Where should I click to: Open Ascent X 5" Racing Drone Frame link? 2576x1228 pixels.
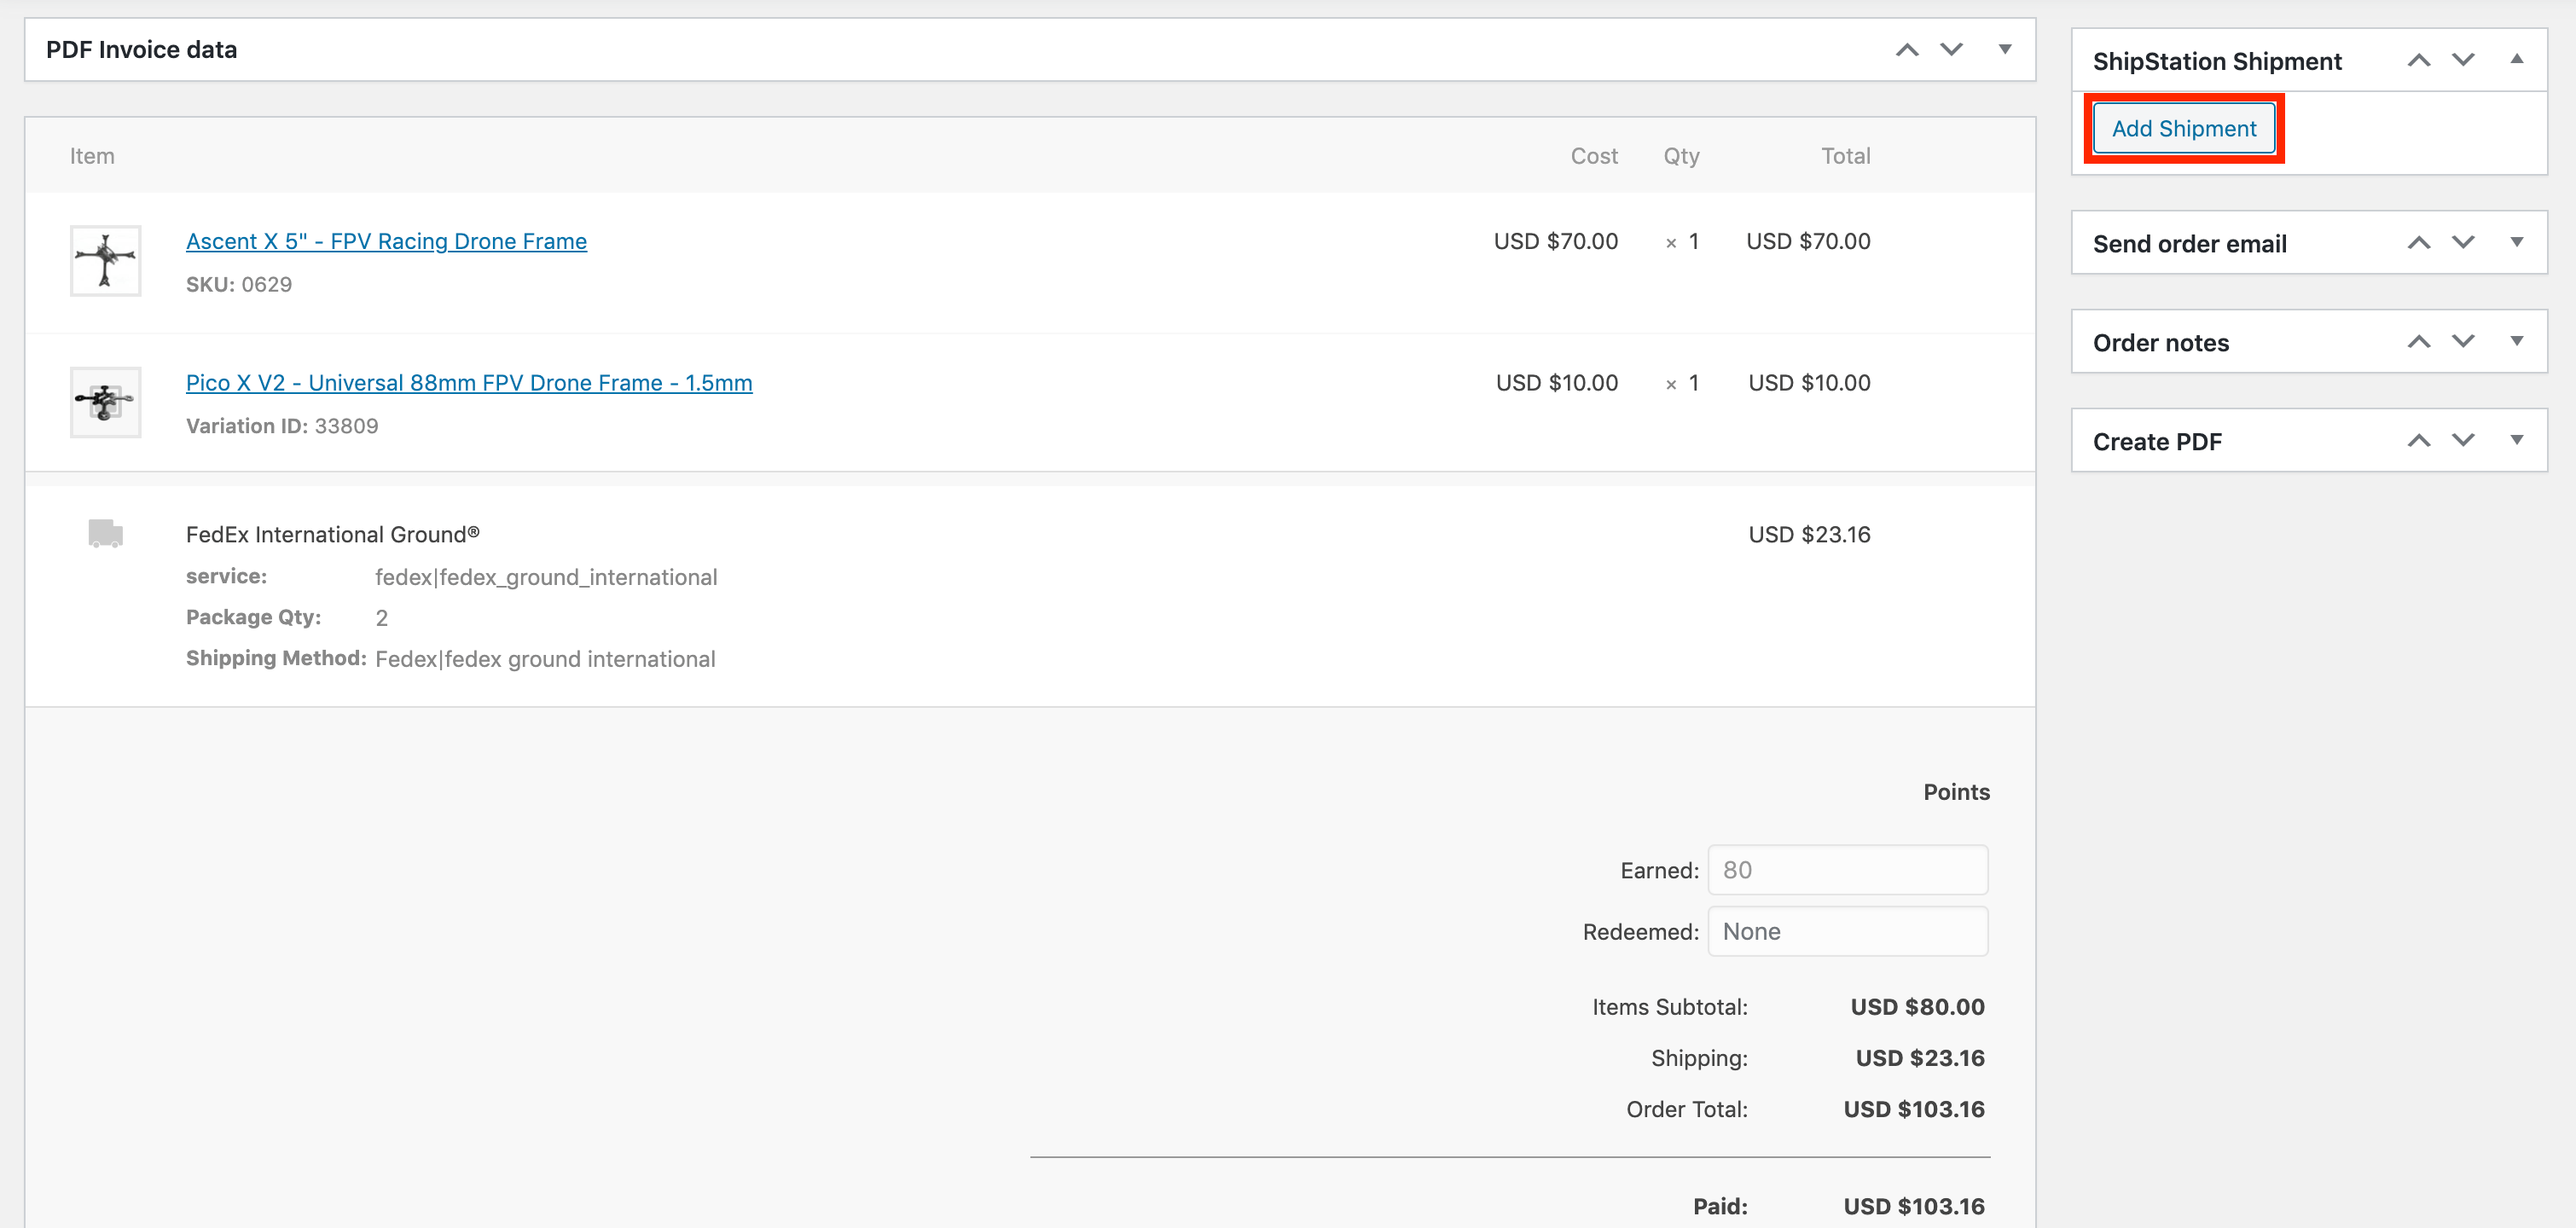tap(386, 241)
